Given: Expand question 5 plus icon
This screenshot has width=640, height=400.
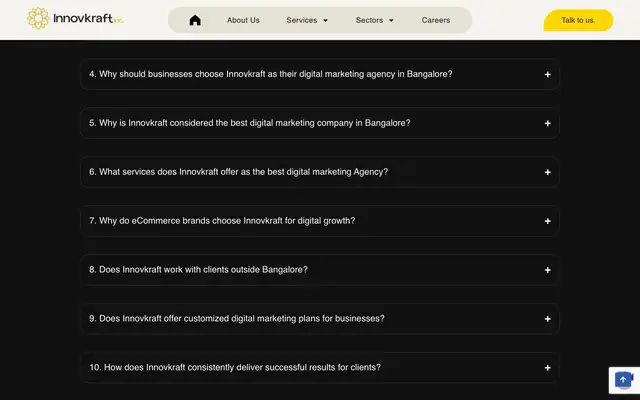Looking at the screenshot, I should click(x=547, y=123).
